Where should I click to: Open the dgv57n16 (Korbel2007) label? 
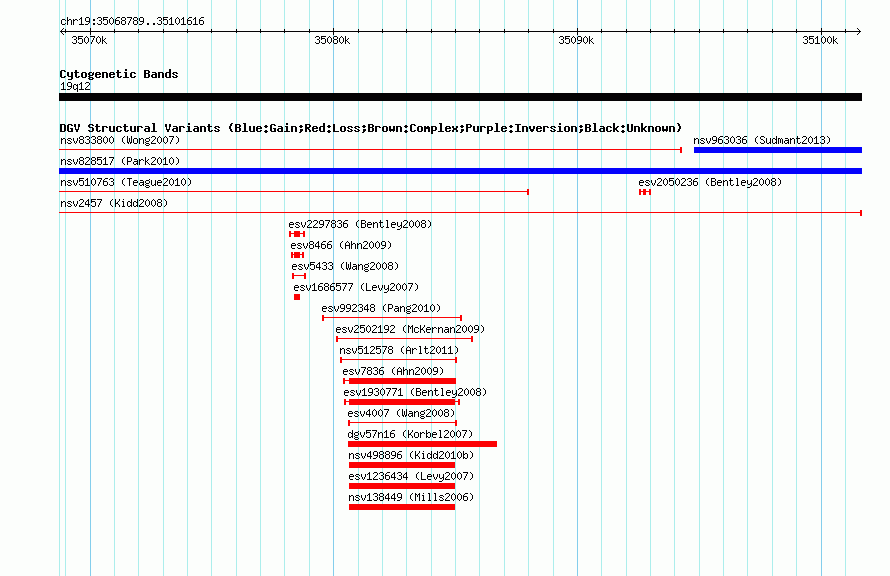coord(410,434)
